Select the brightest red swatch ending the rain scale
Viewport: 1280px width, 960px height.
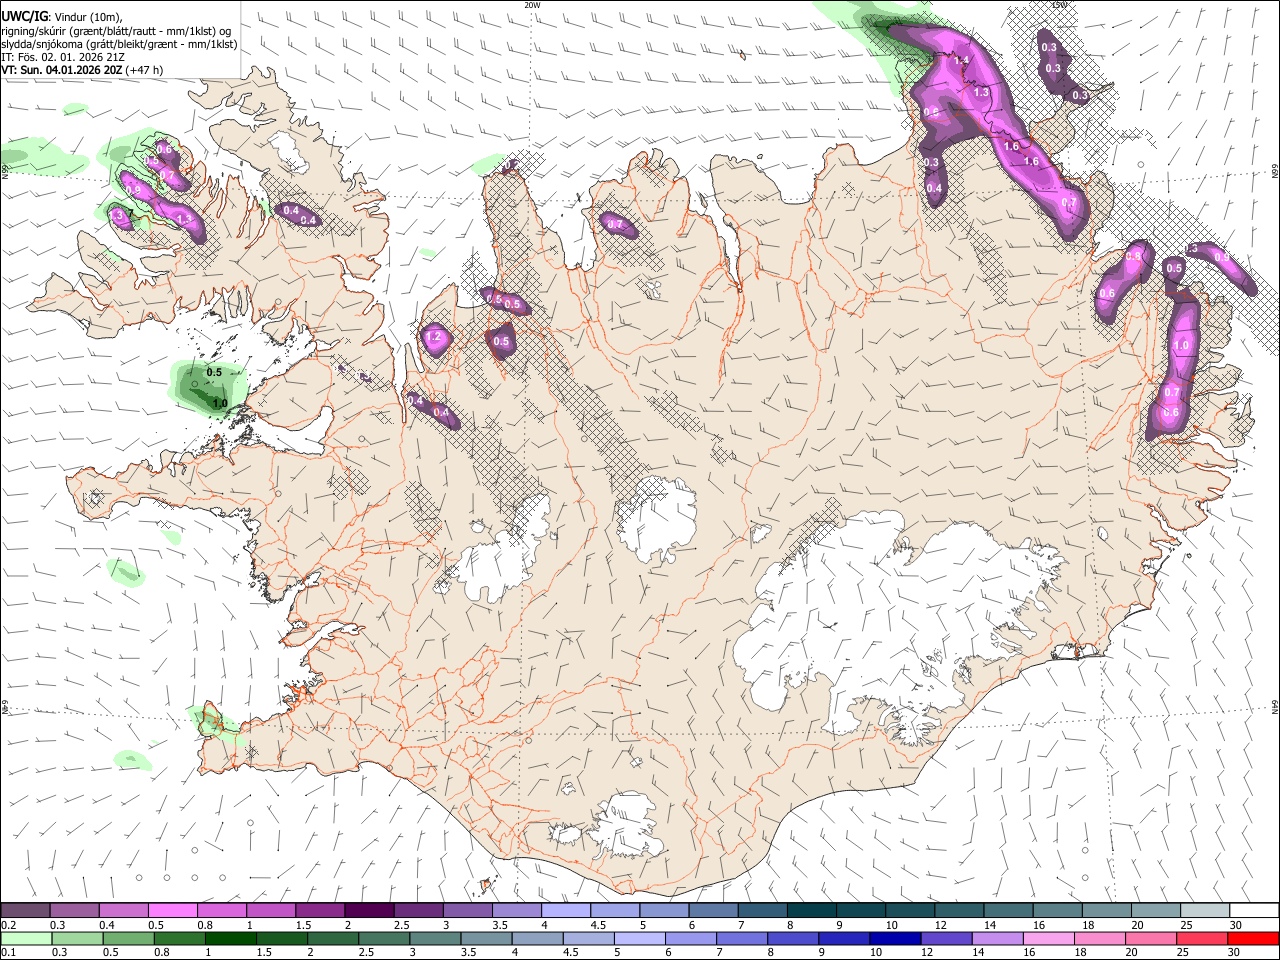click(1254, 939)
